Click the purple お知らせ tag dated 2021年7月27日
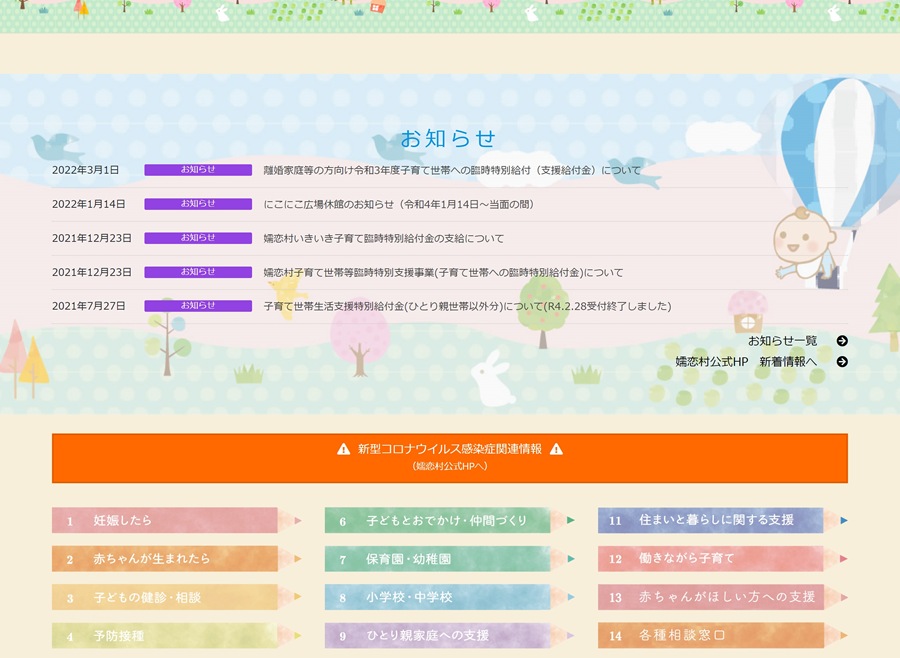 [198, 306]
